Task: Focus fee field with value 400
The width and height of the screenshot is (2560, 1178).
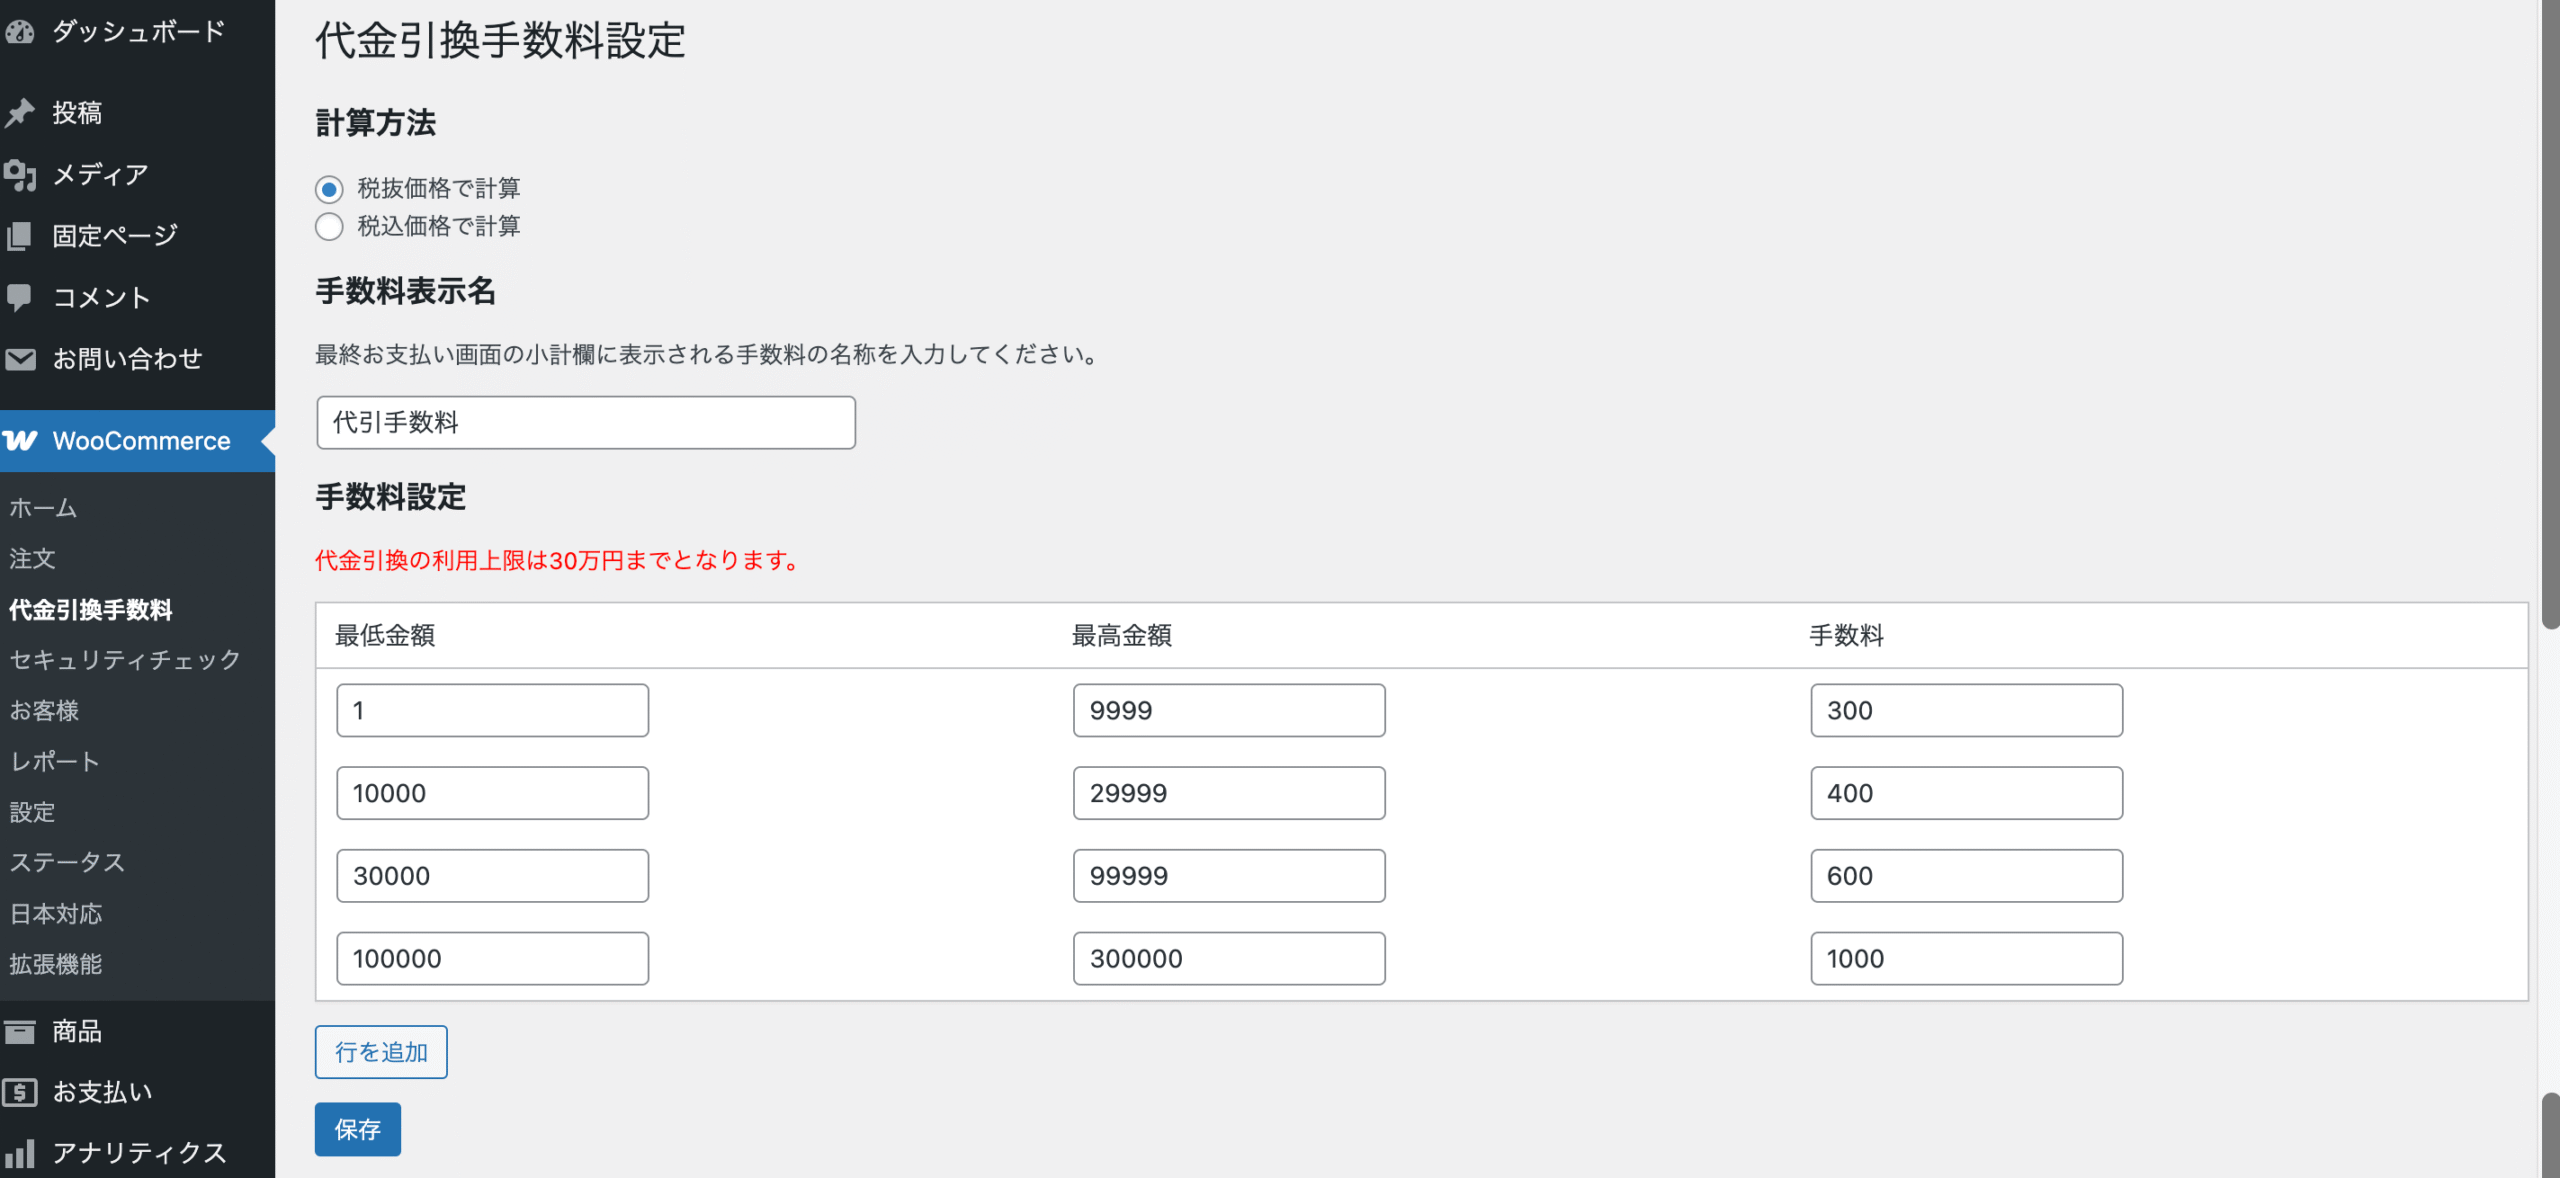Action: 1966,794
